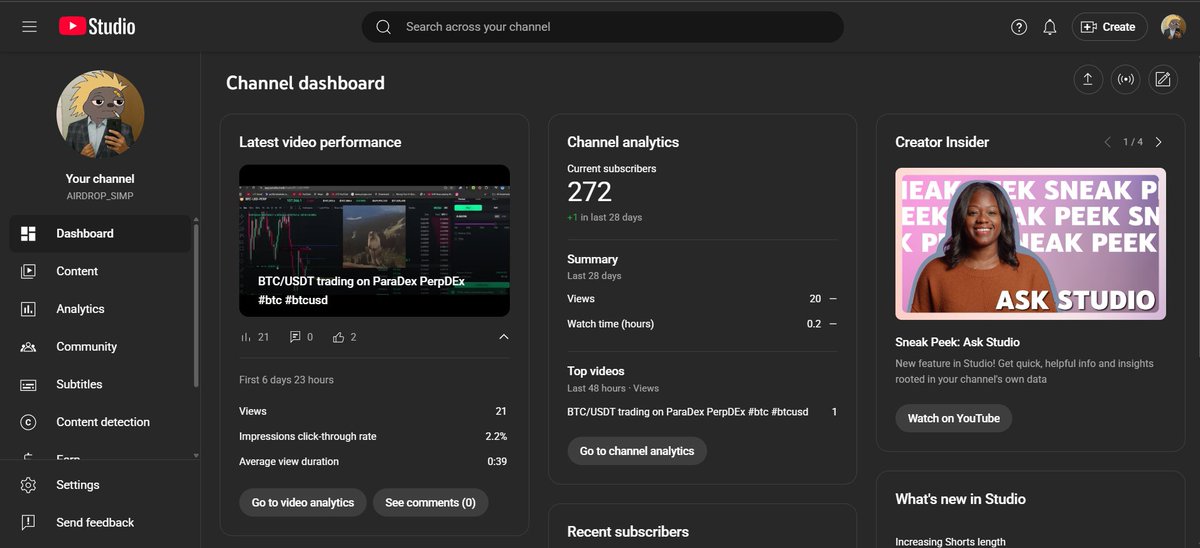Click the Content sidebar icon
Screen dimensions: 1200x548
tap(28, 271)
